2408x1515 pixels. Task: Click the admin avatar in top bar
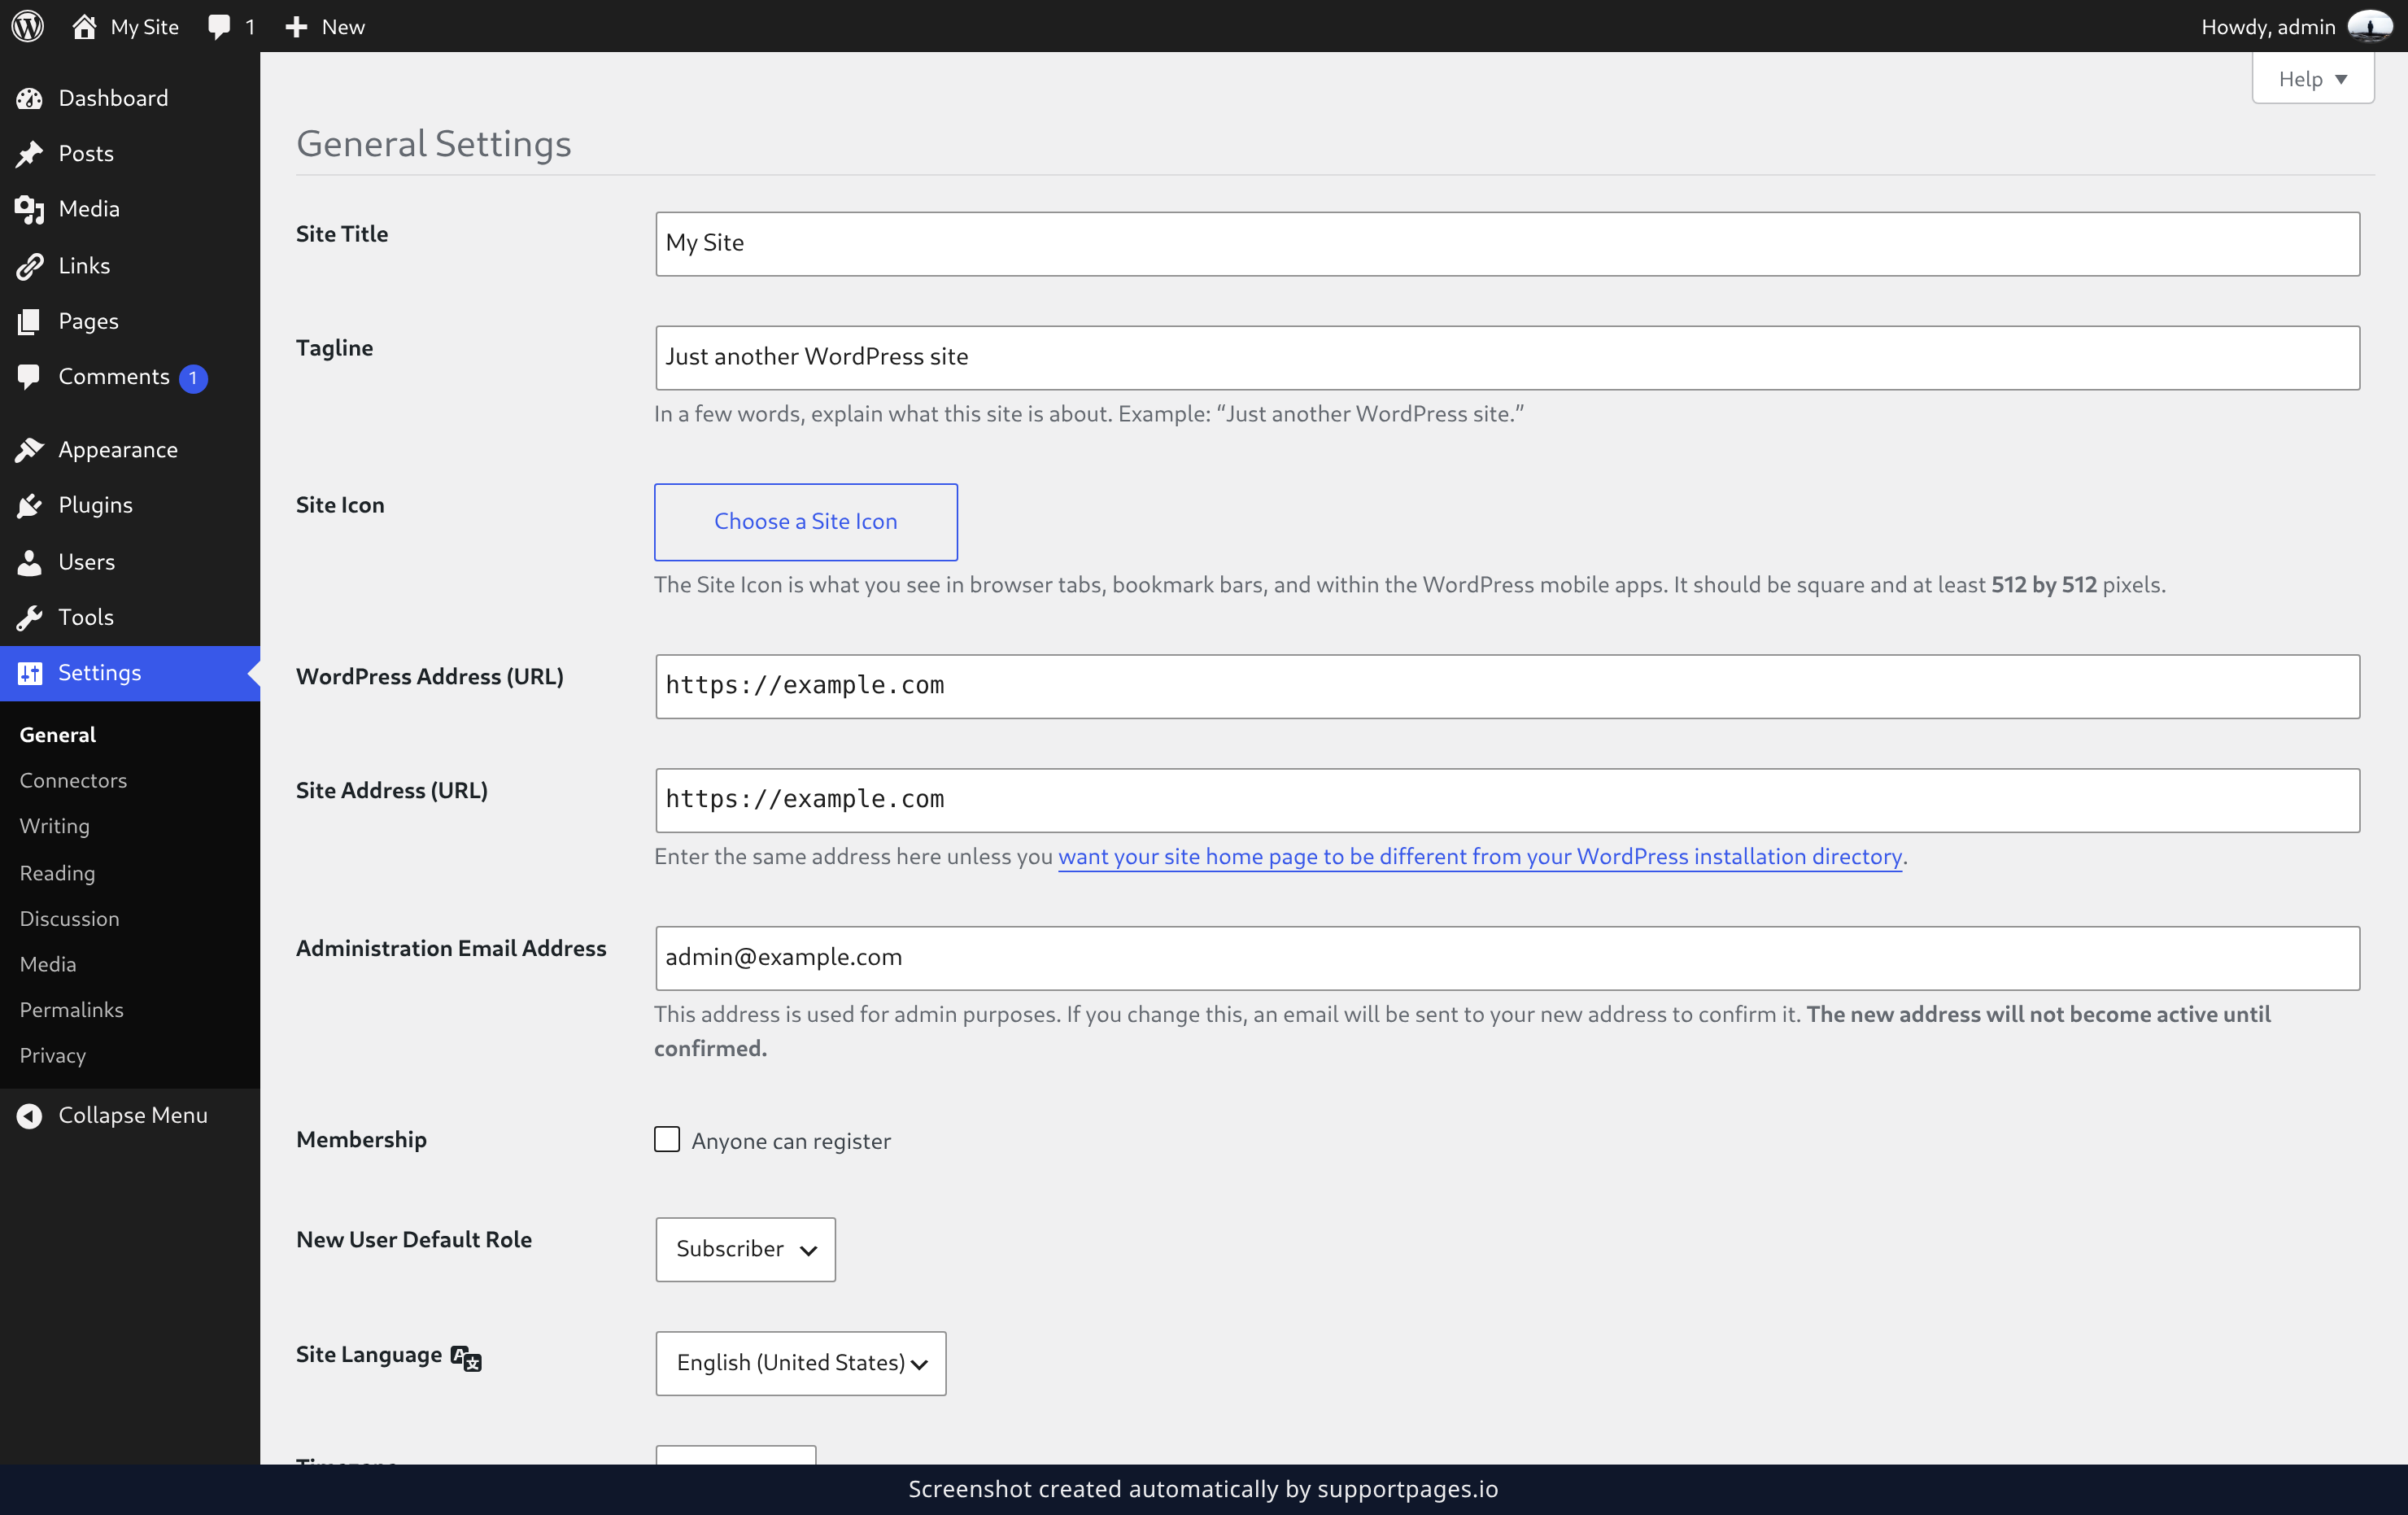click(x=2370, y=26)
